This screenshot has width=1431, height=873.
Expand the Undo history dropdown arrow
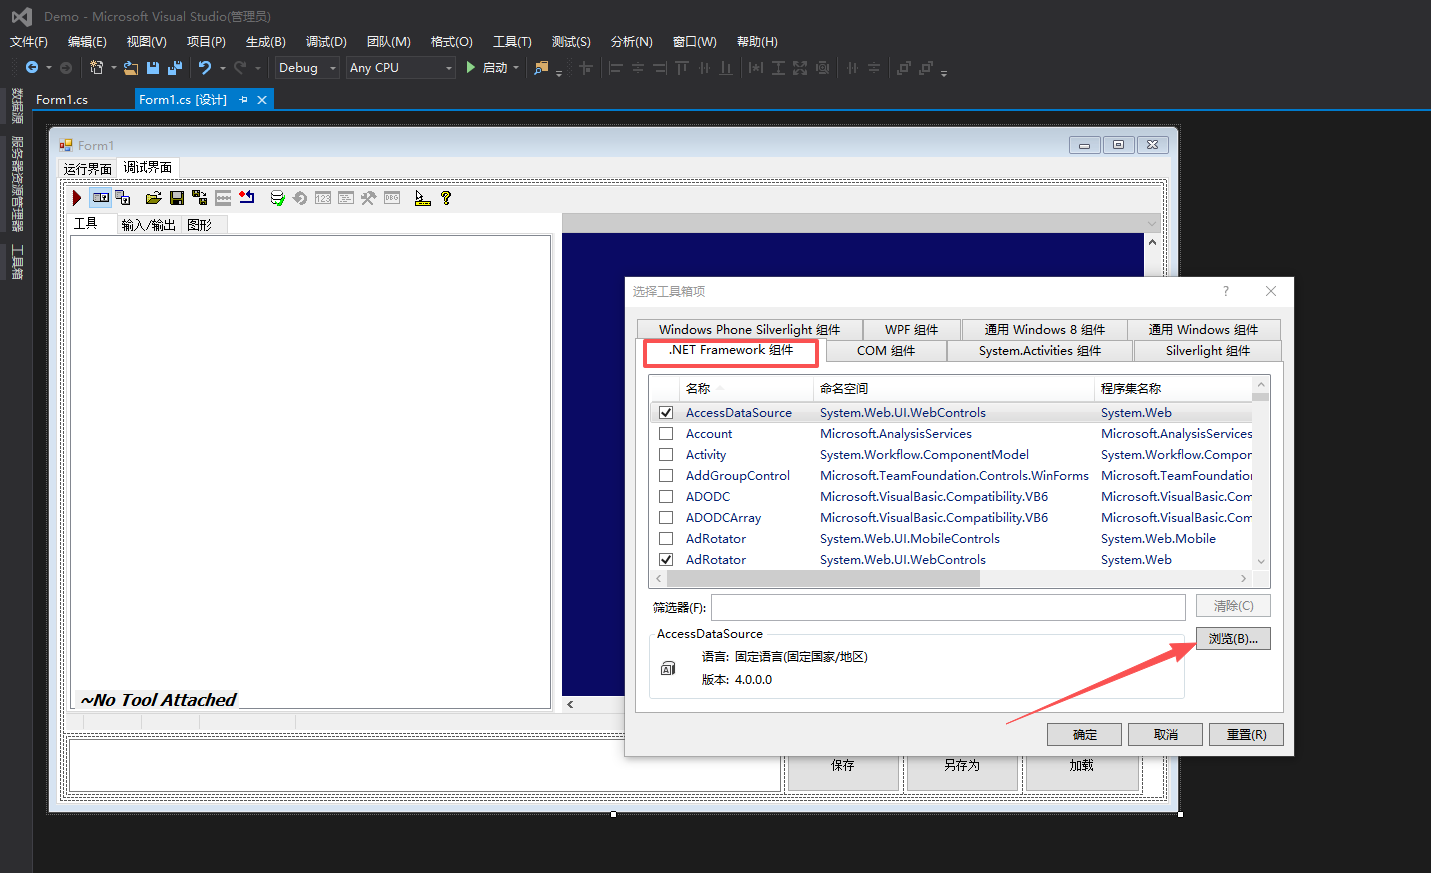[x=222, y=68]
